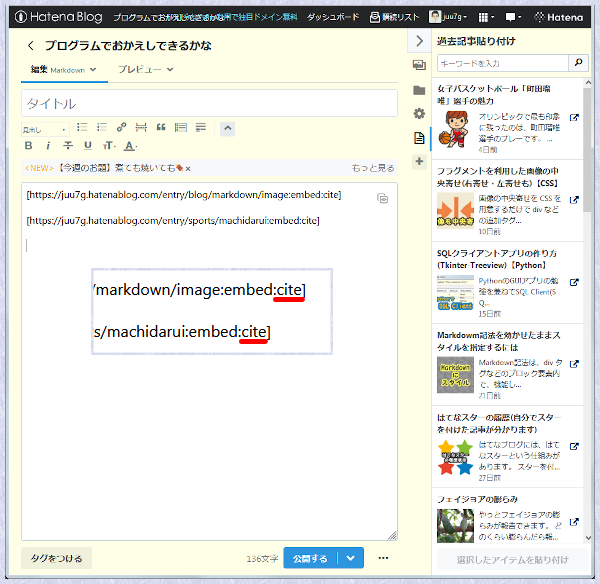Insert numbered list

(x=102, y=127)
